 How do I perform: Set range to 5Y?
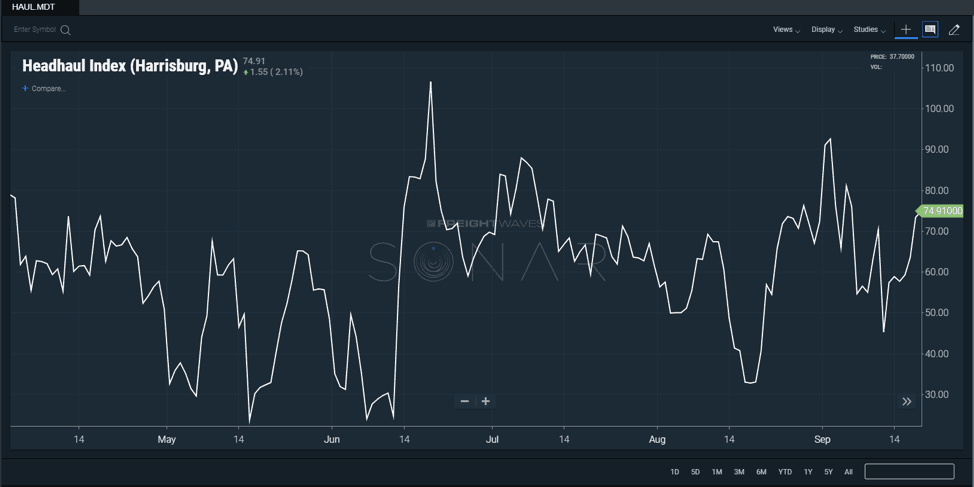[829, 472]
